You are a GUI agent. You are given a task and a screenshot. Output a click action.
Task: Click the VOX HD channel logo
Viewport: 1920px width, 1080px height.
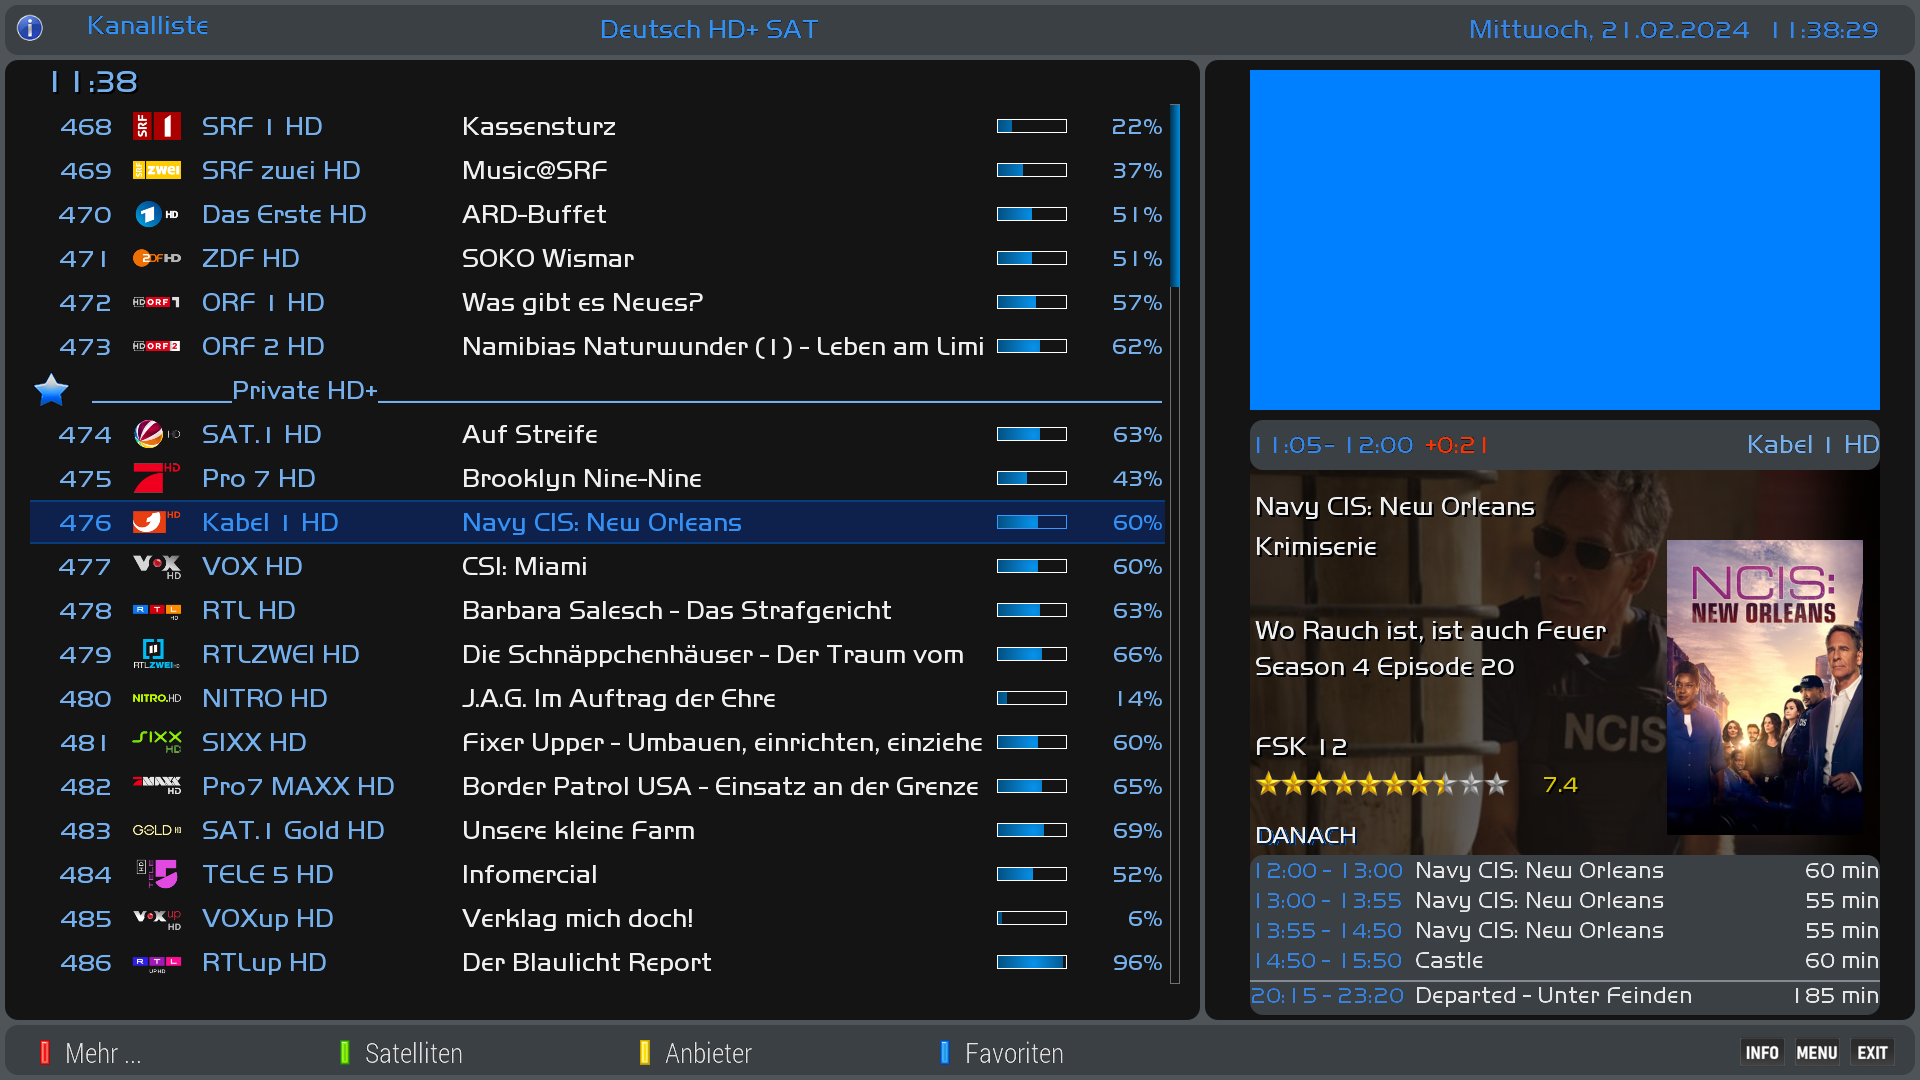click(157, 566)
